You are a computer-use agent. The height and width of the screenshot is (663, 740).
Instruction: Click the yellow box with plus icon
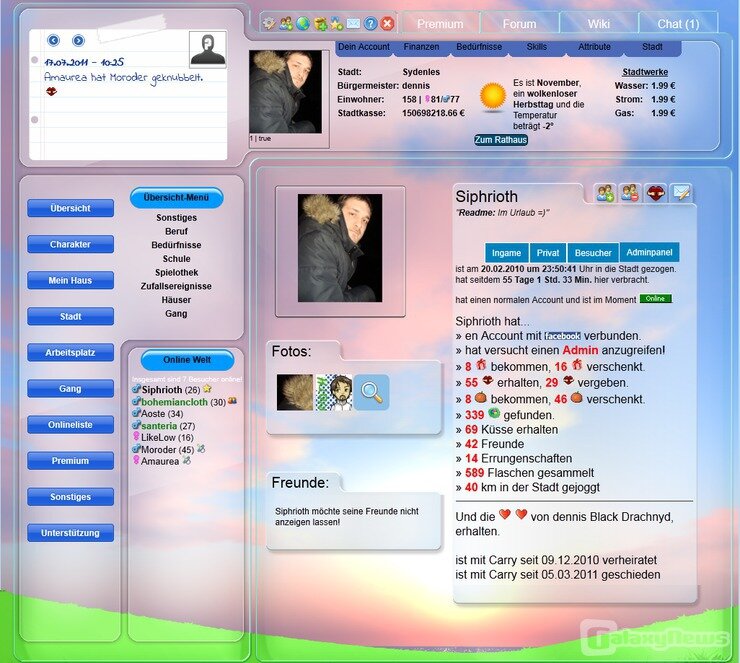click(320, 23)
